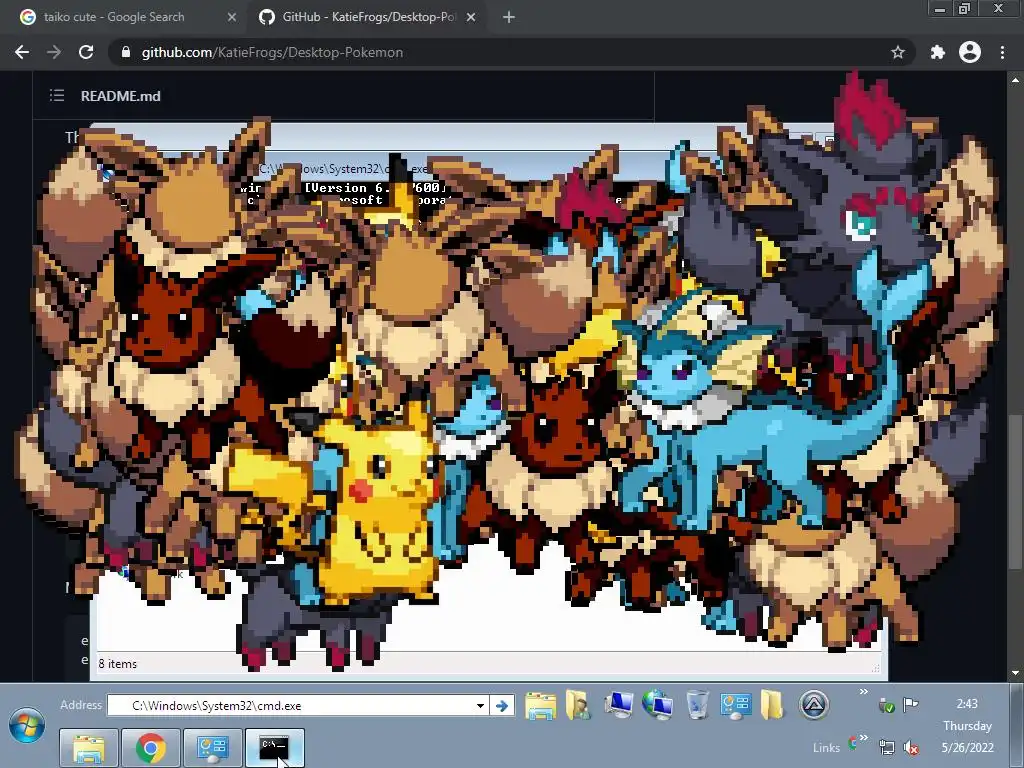Click the muted volume tray icon

point(910,747)
